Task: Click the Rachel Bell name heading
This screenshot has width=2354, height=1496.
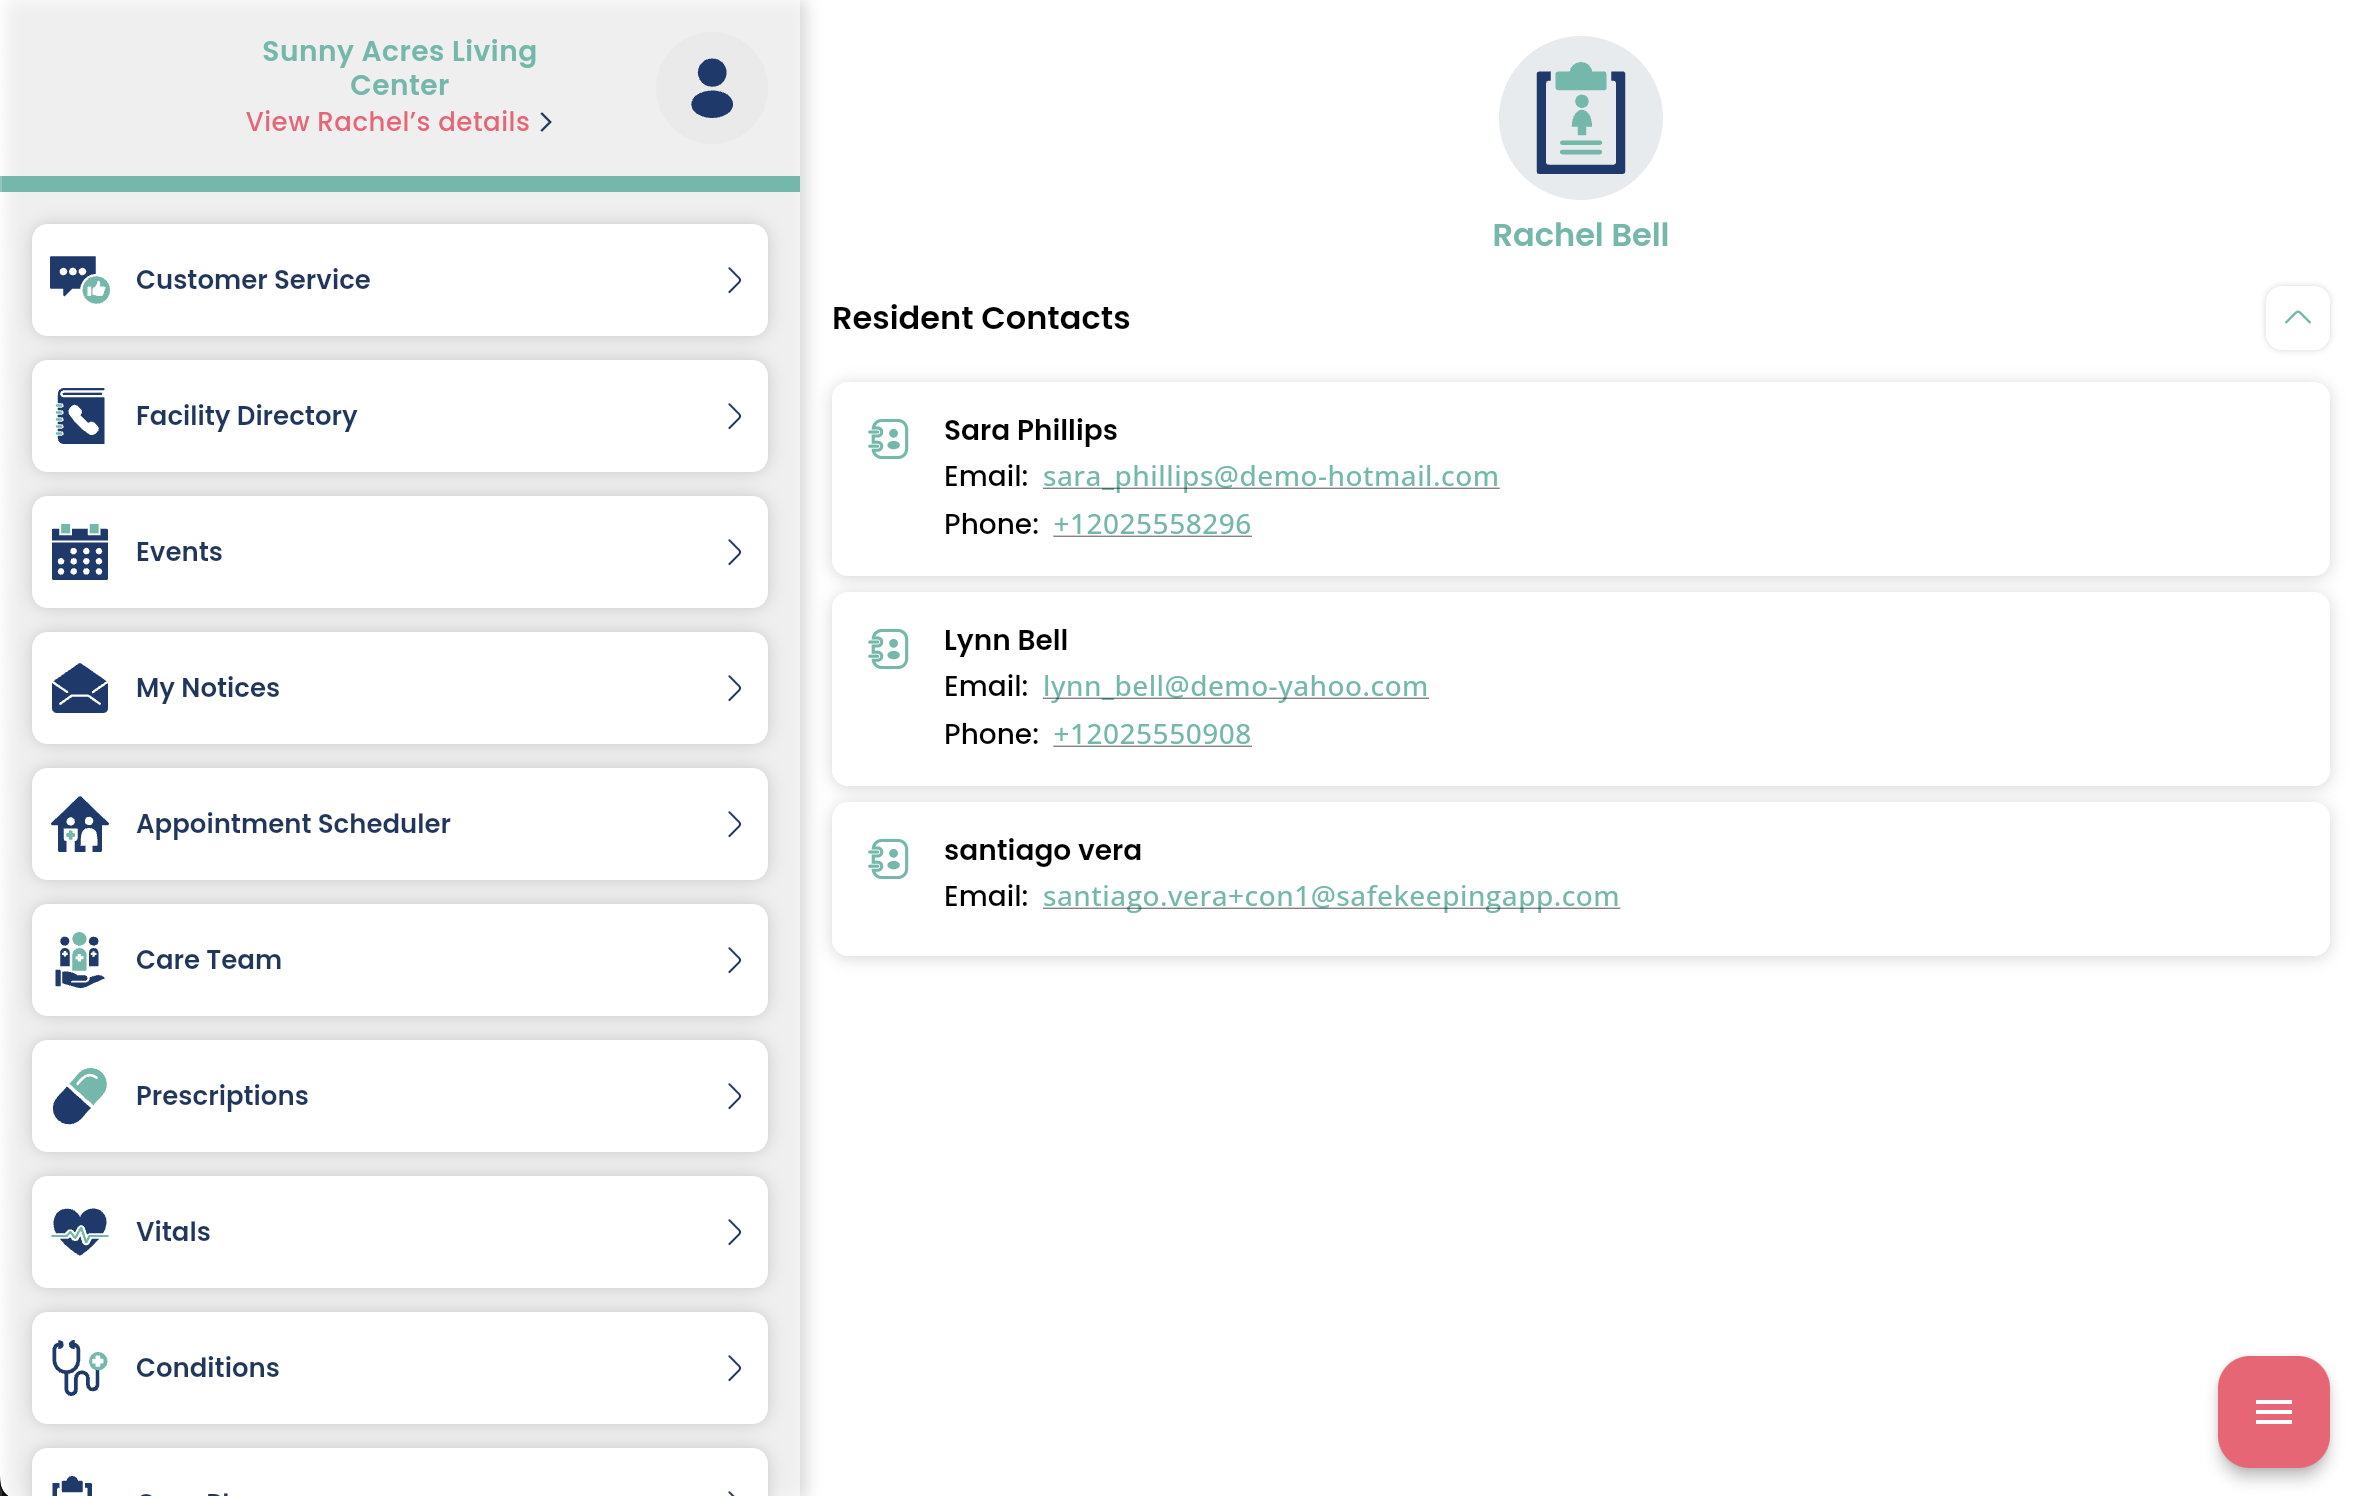Action: point(1580,235)
